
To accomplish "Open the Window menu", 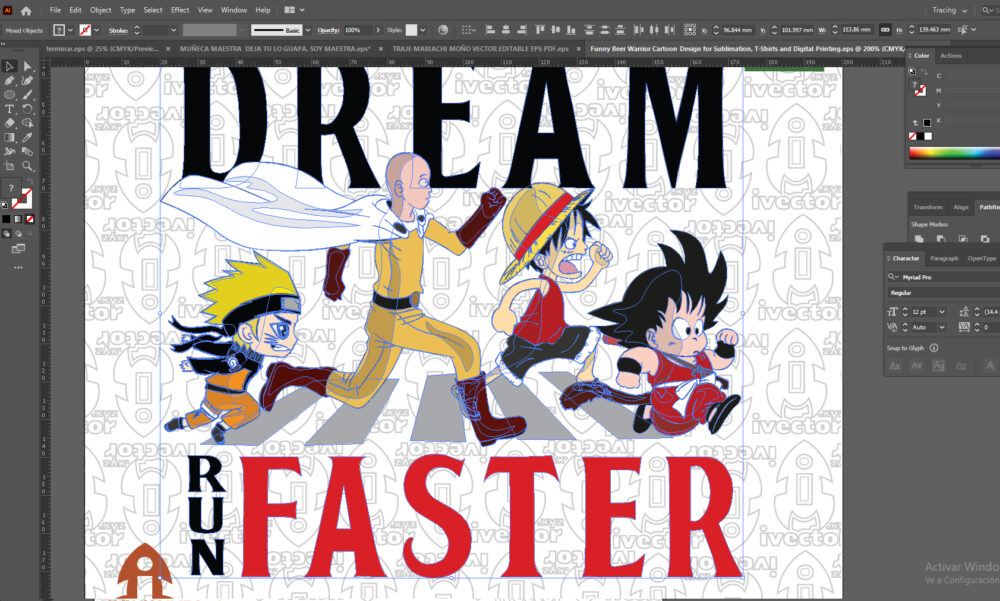I will tap(234, 10).
